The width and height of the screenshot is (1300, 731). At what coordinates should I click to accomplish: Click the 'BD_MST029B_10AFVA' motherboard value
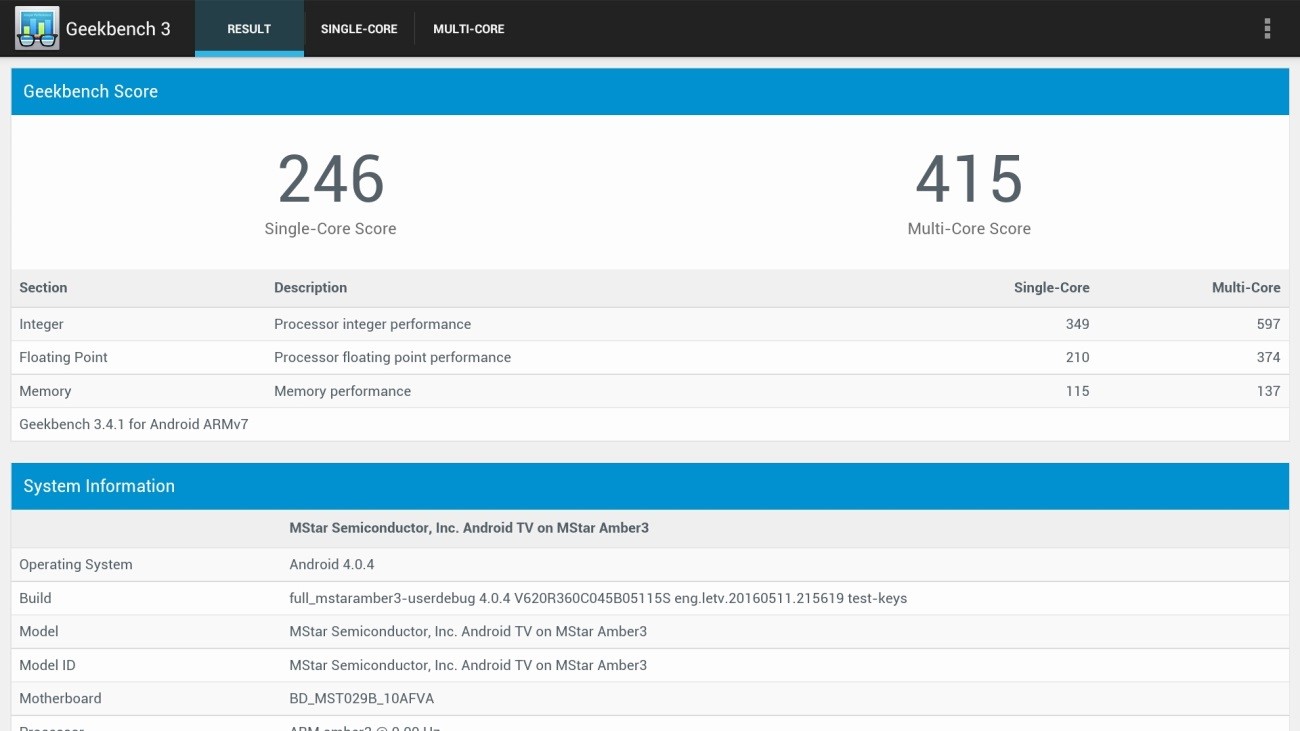362,698
